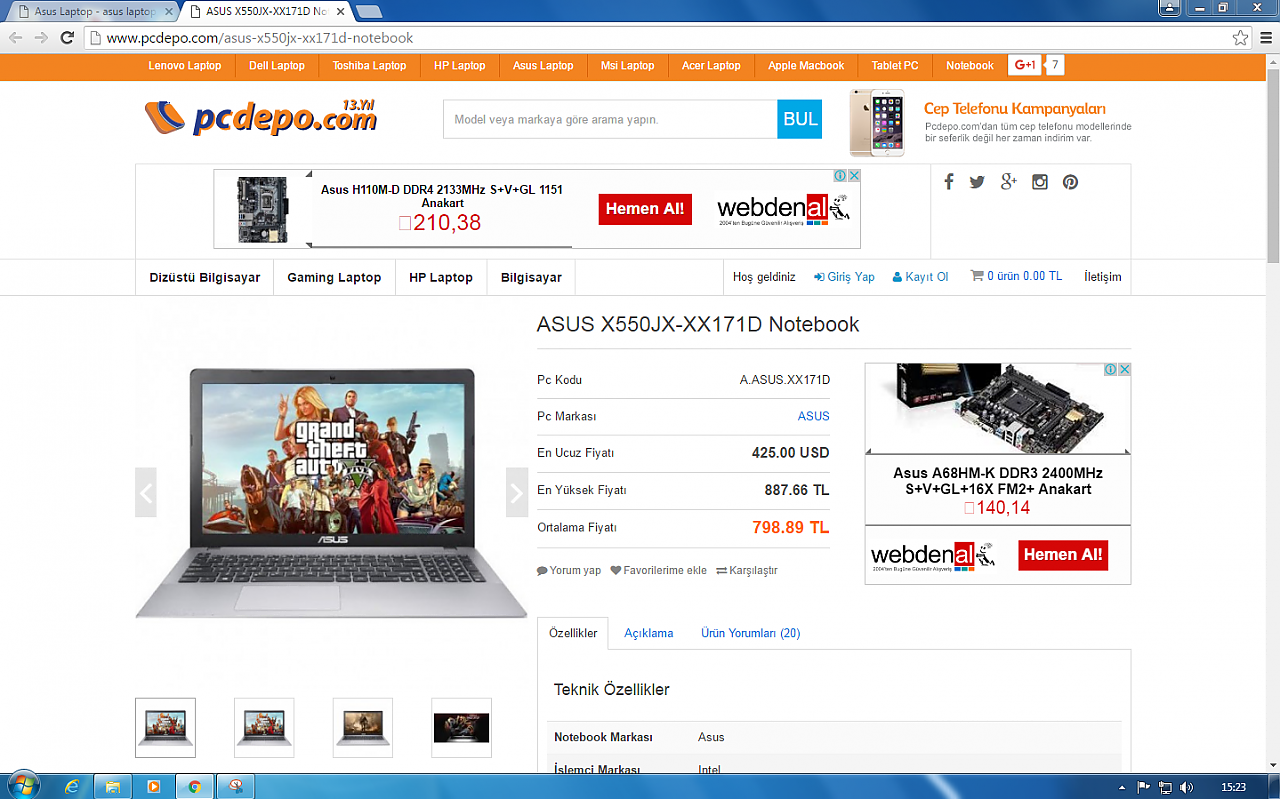Select the fourth dark product thumbnail
The image size is (1280, 799).
tap(461, 727)
